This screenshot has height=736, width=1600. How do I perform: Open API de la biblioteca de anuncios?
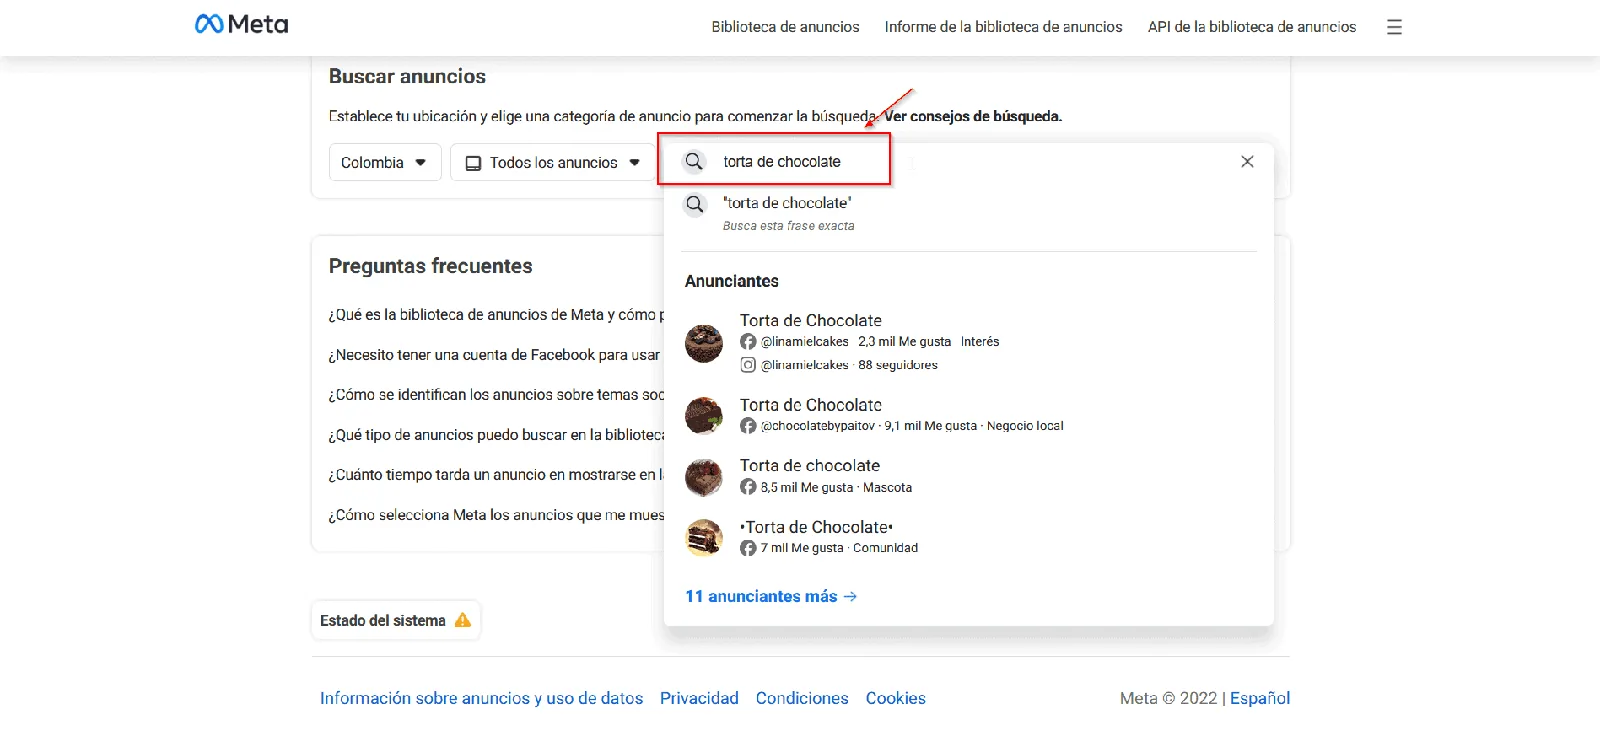pos(1252,27)
